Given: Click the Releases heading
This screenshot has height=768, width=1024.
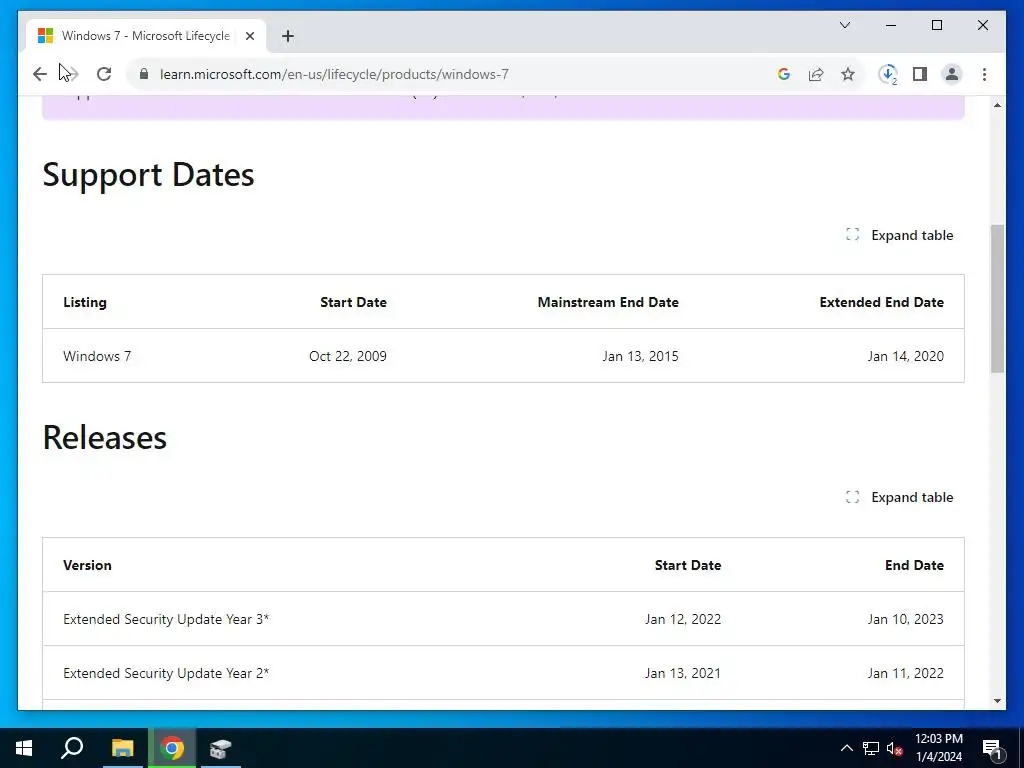Looking at the screenshot, I should point(104,438).
